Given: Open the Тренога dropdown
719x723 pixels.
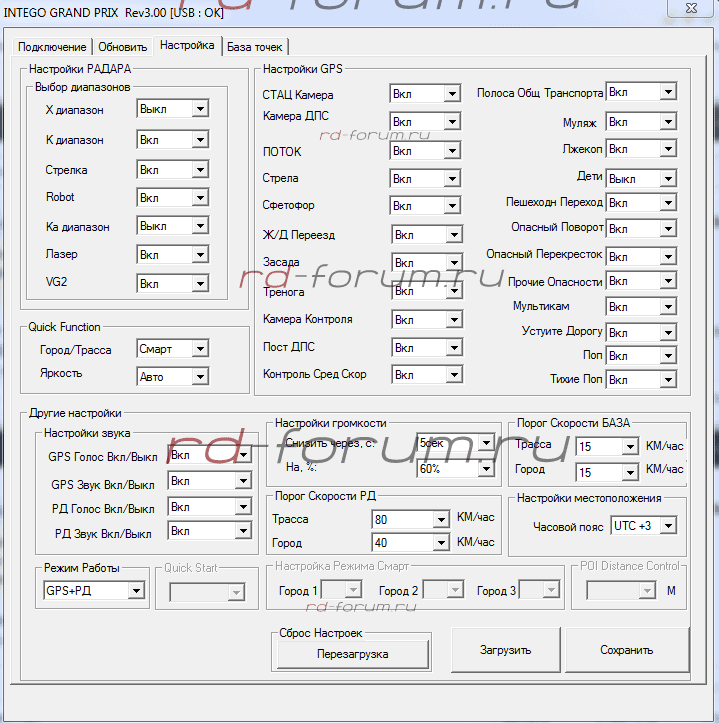Looking at the screenshot, I should [427, 291].
